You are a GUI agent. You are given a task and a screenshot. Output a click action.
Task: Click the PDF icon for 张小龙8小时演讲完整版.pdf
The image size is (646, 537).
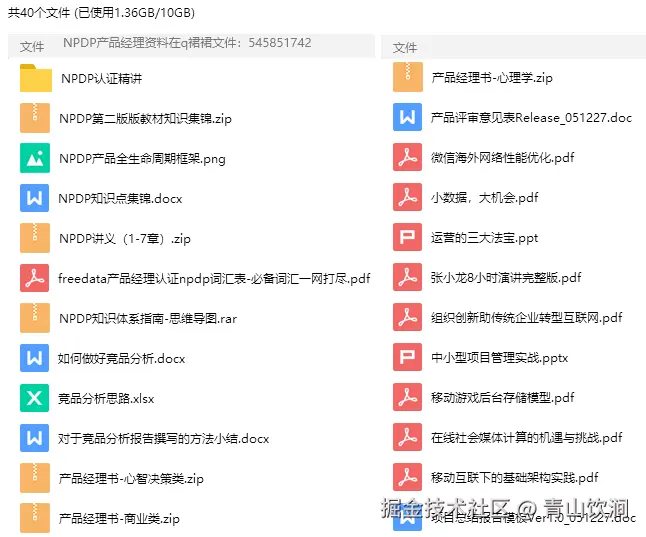click(407, 277)
